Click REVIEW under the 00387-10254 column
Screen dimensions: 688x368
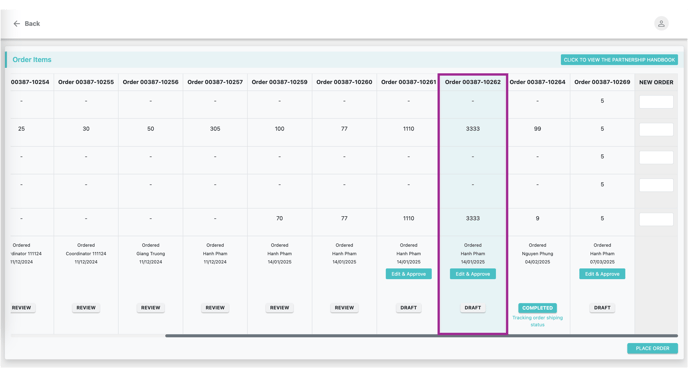[x=22, y=308]
